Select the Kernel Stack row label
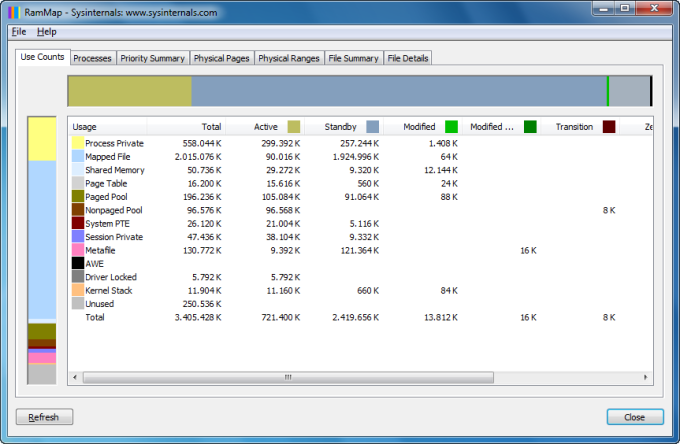The image size is (680, 444). (109, 290)
